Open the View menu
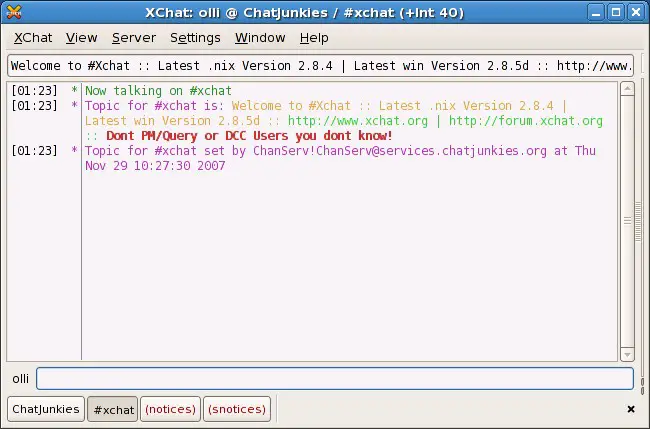The height and width of the screenshot is (429, 650). [x=82, y=38]
